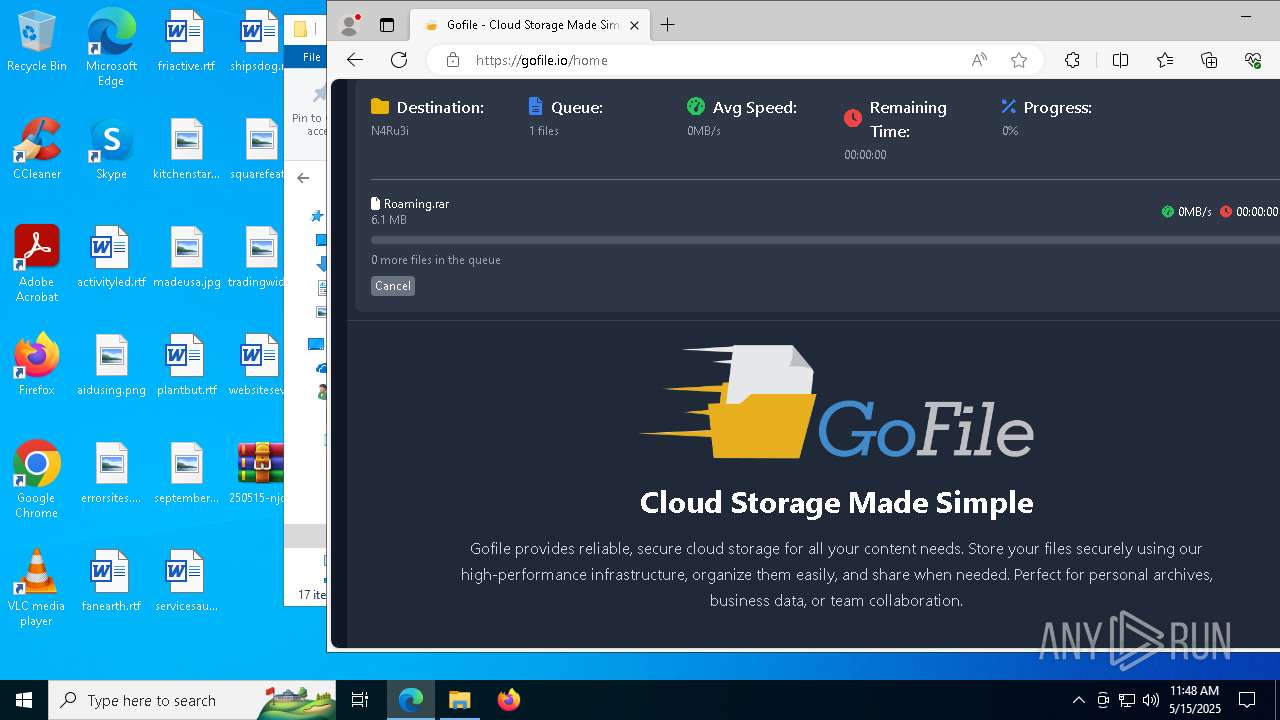Open Edge Extensions menu
1280x720 pixels.
(1072, 60)
